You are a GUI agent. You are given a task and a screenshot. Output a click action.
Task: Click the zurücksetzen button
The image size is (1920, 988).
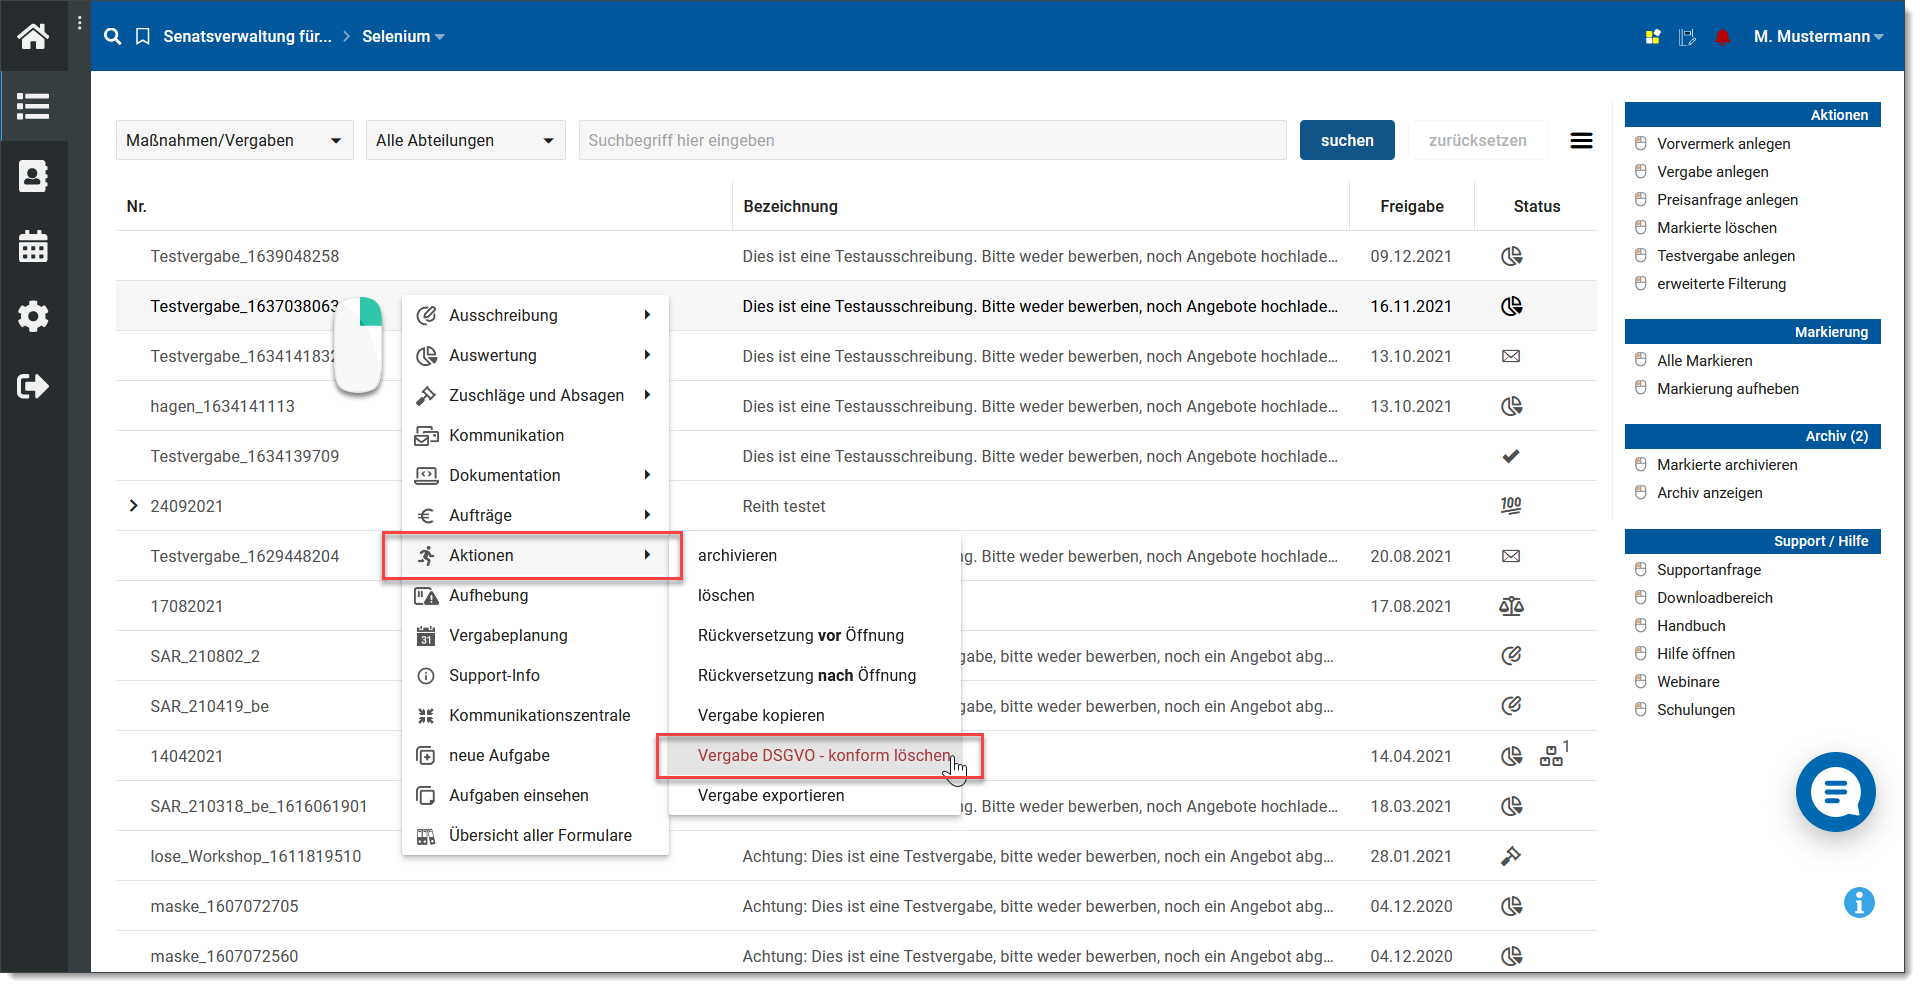[1477, 141]
